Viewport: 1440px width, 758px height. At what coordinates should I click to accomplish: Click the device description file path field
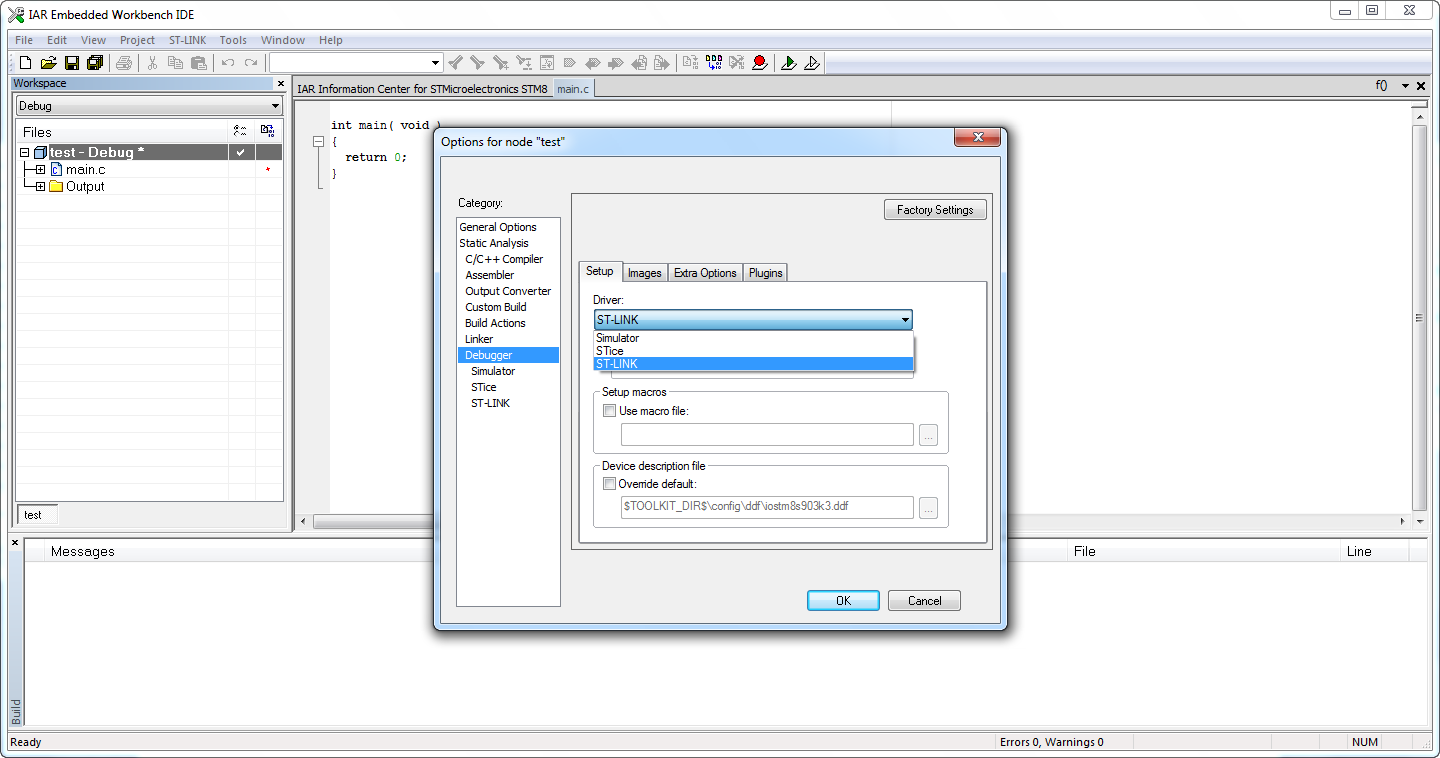767,507
